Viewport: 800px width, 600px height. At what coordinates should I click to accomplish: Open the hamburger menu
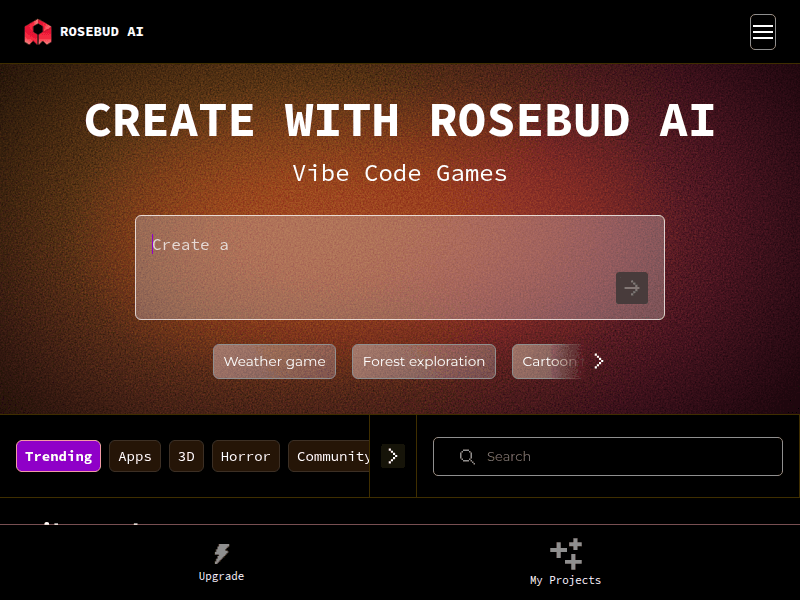coord(763,32)
